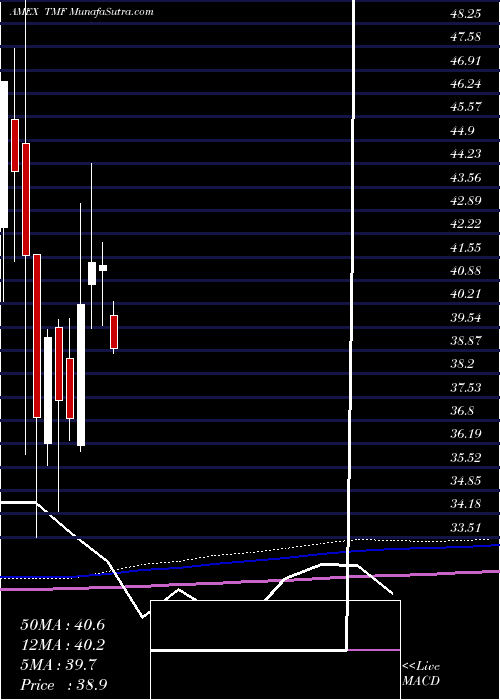Click the 50MA : 40.6 readout
500x700 pixels.
pyautogui.click(x=63, y=625)
